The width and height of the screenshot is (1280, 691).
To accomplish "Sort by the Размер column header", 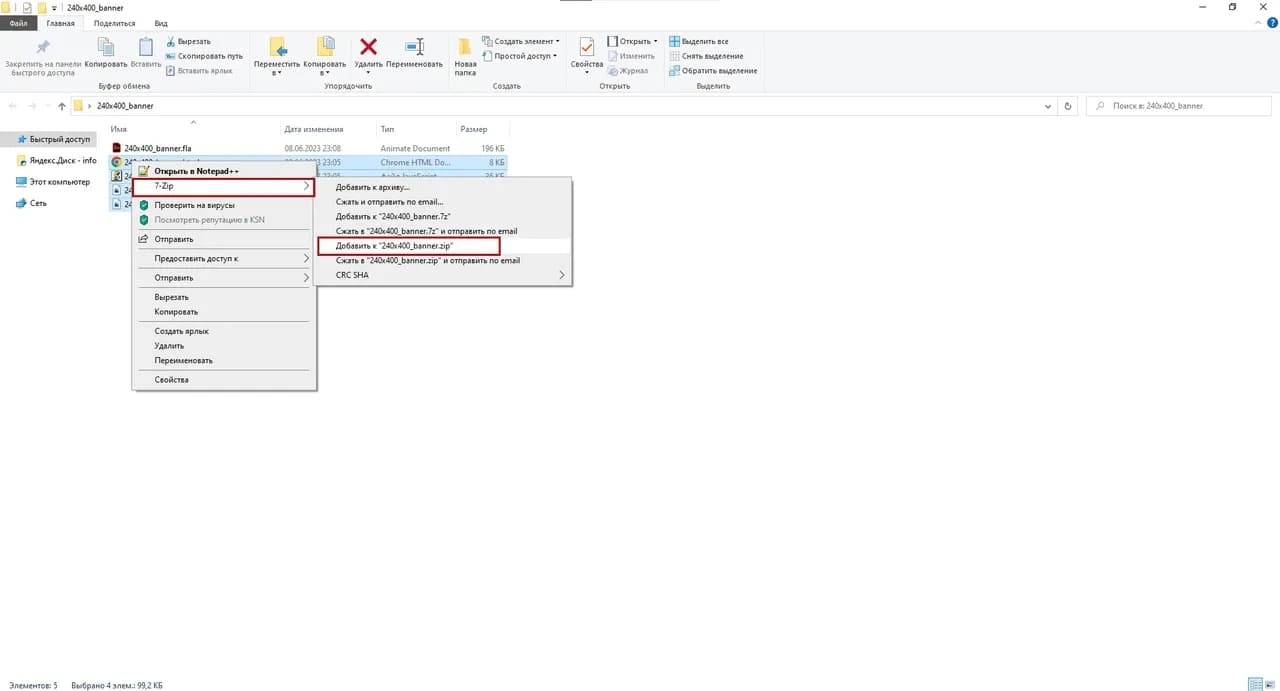I will [483, 129].
